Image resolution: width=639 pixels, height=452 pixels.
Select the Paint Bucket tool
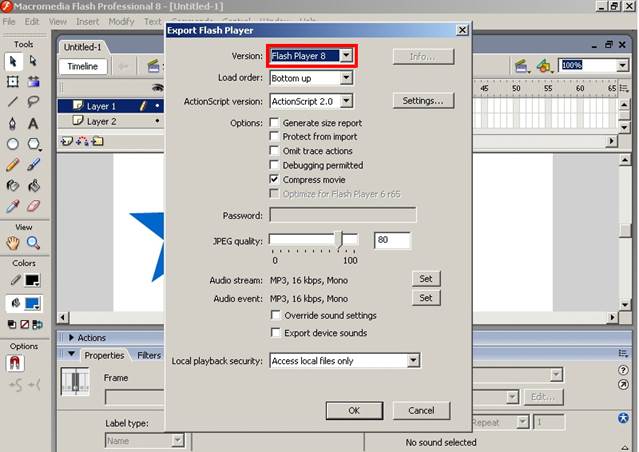(33, 185)
